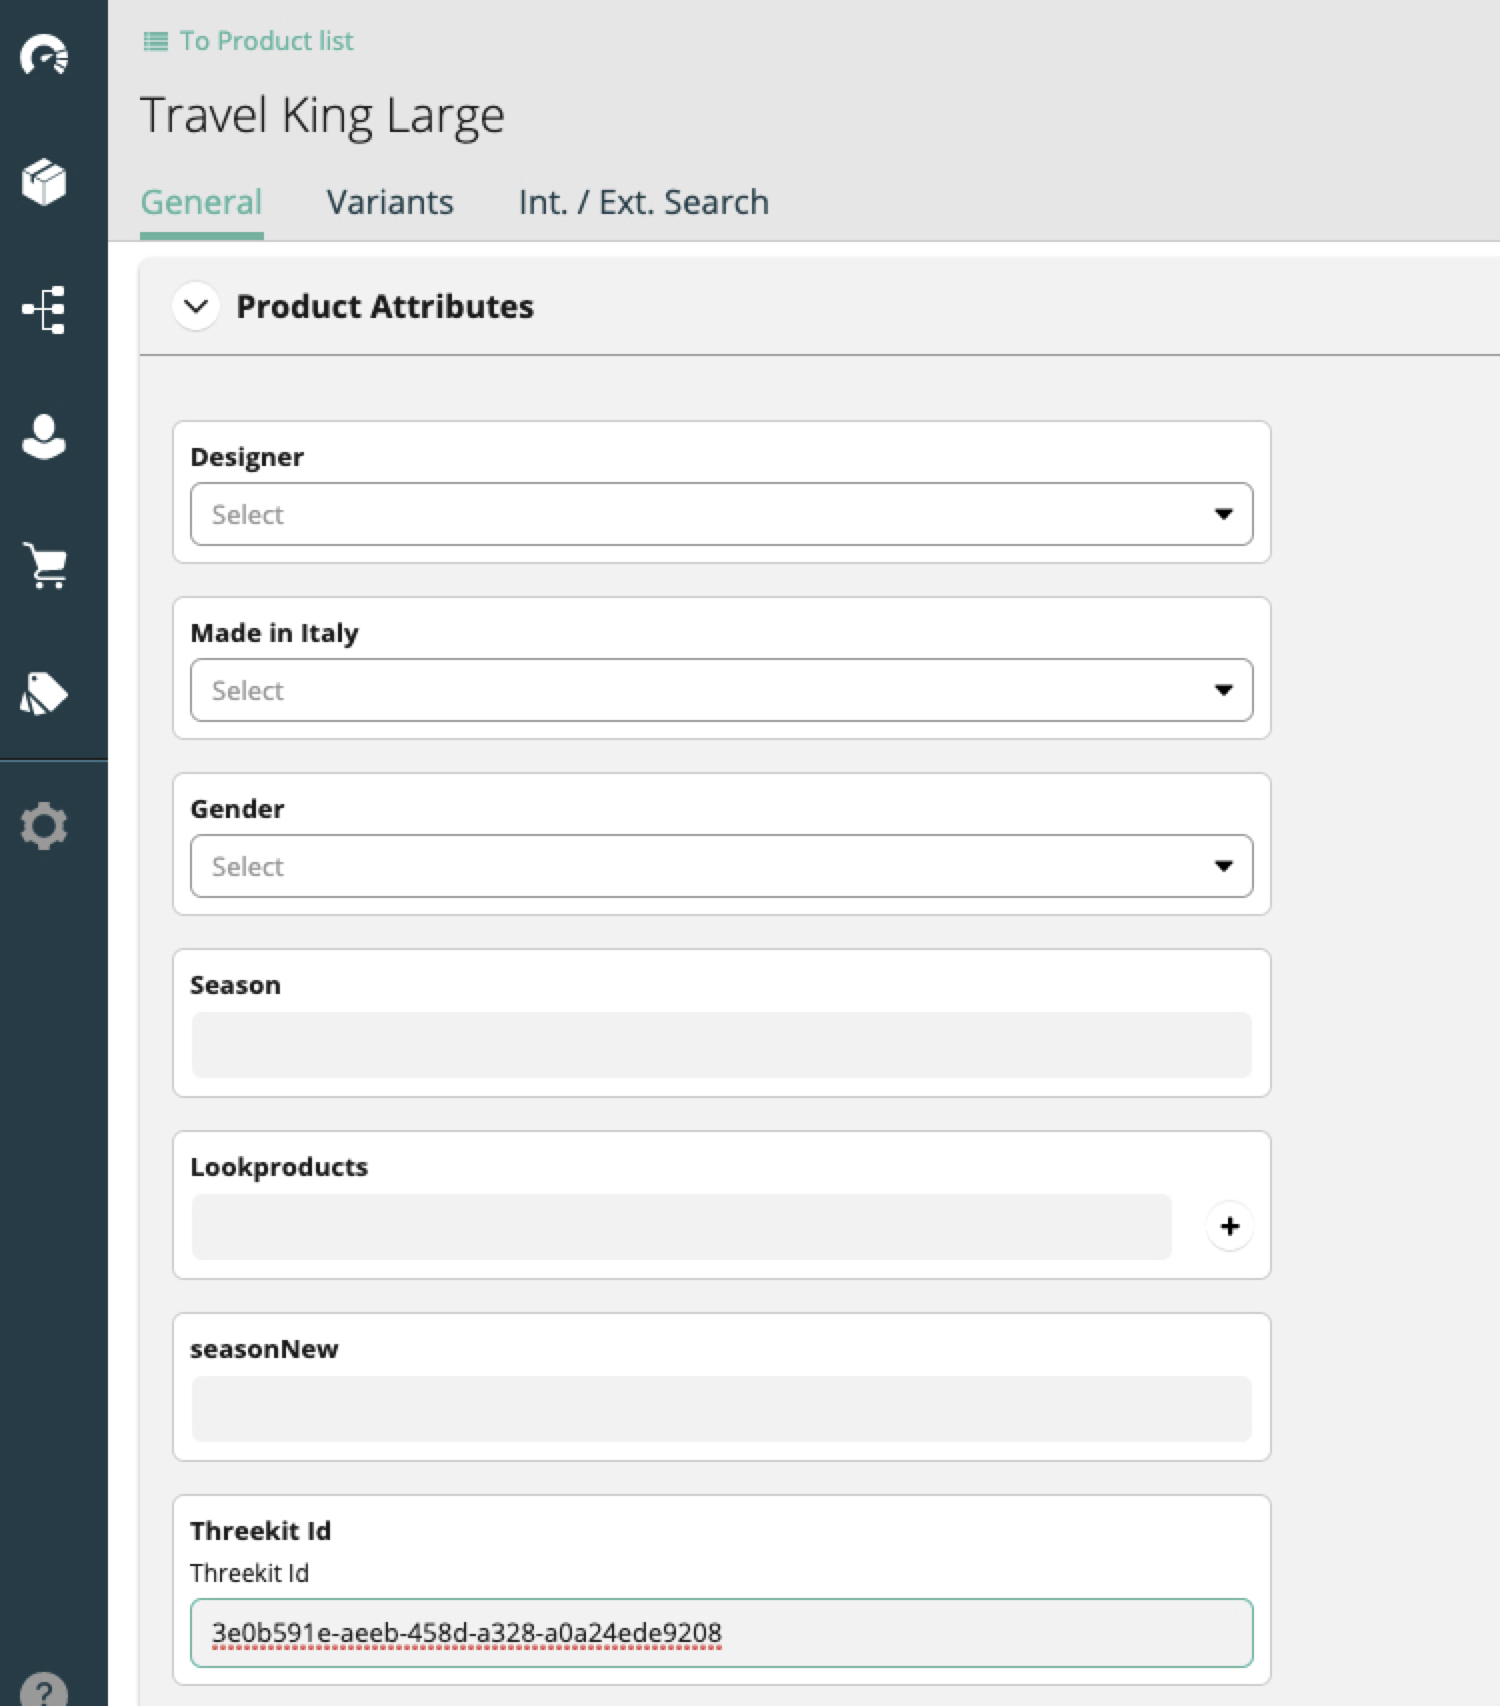The height and width of the screenshot is (1706, 1500).
Task: Select the General tab
Action: click(201, 202)
